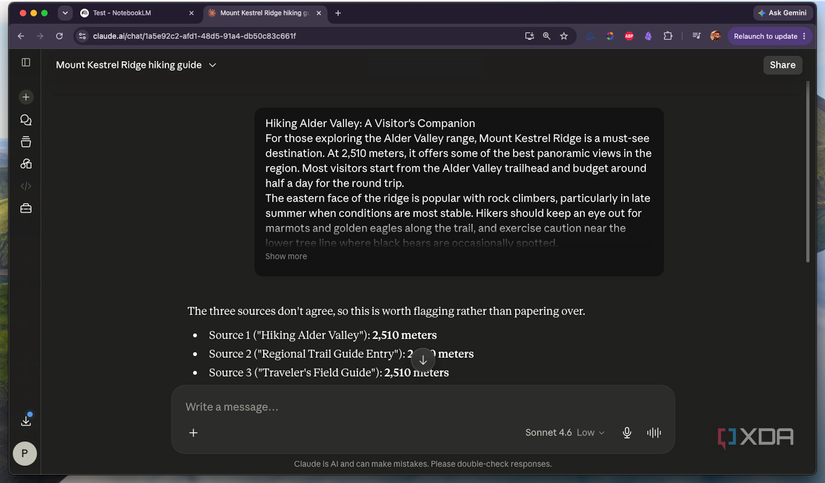Expand message with Show more
The image size is (825, 483).
(286, 256)
